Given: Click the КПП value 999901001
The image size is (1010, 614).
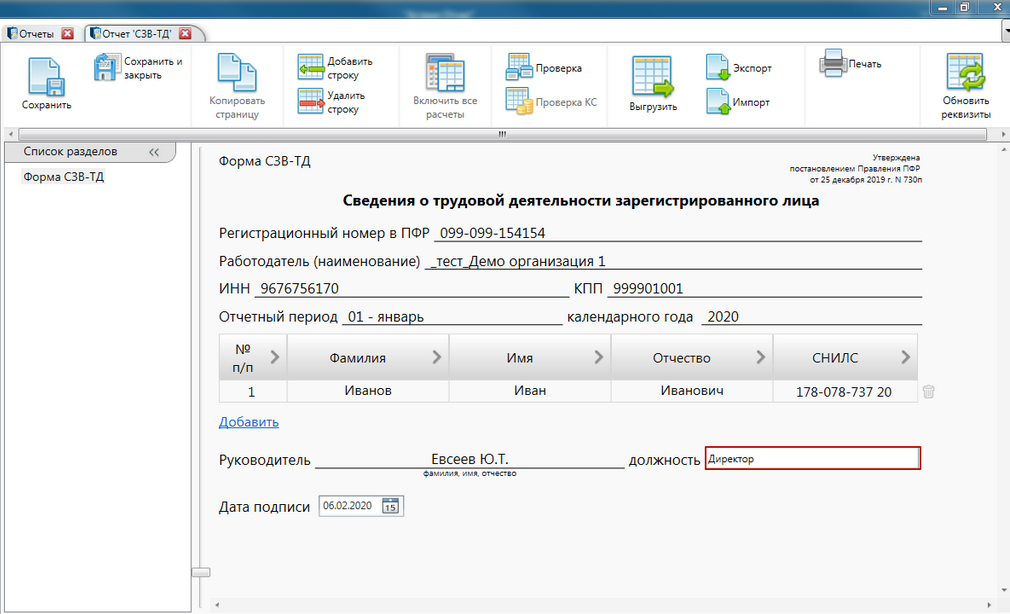Looking at the screenshot, I should pos(765,288).
